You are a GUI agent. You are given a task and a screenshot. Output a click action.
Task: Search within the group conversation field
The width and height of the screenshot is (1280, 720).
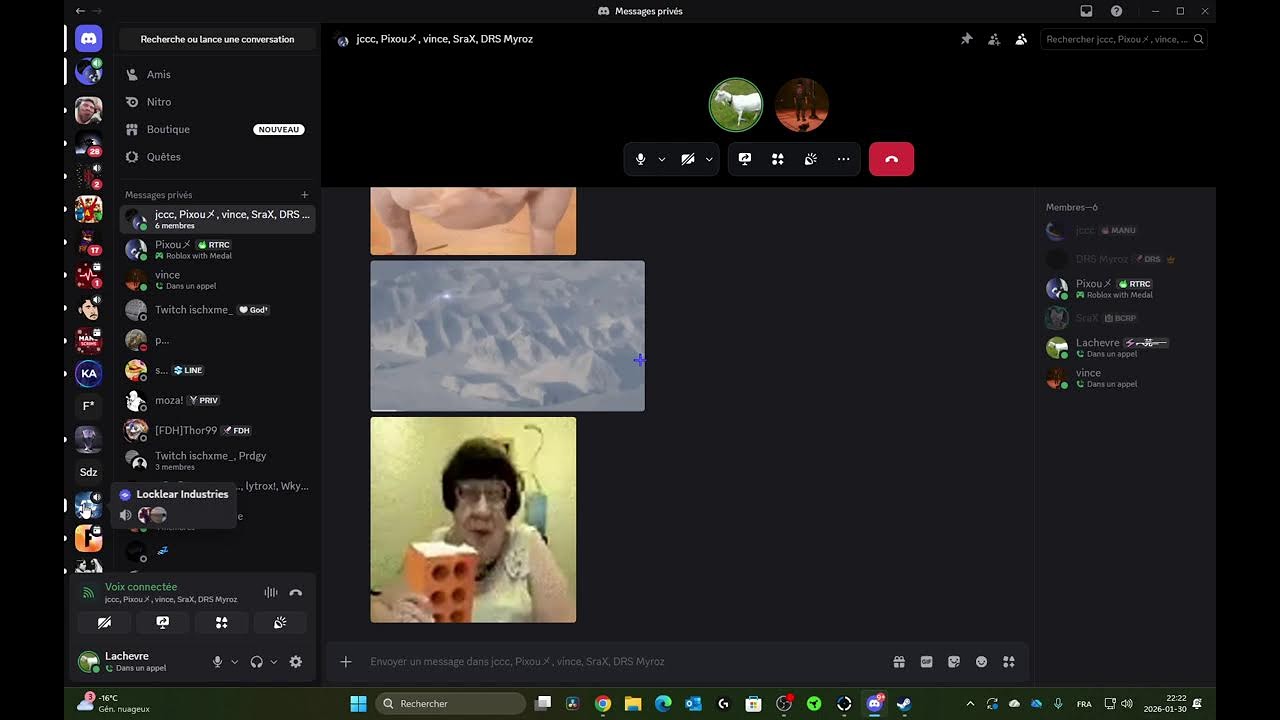[1124, 39]
